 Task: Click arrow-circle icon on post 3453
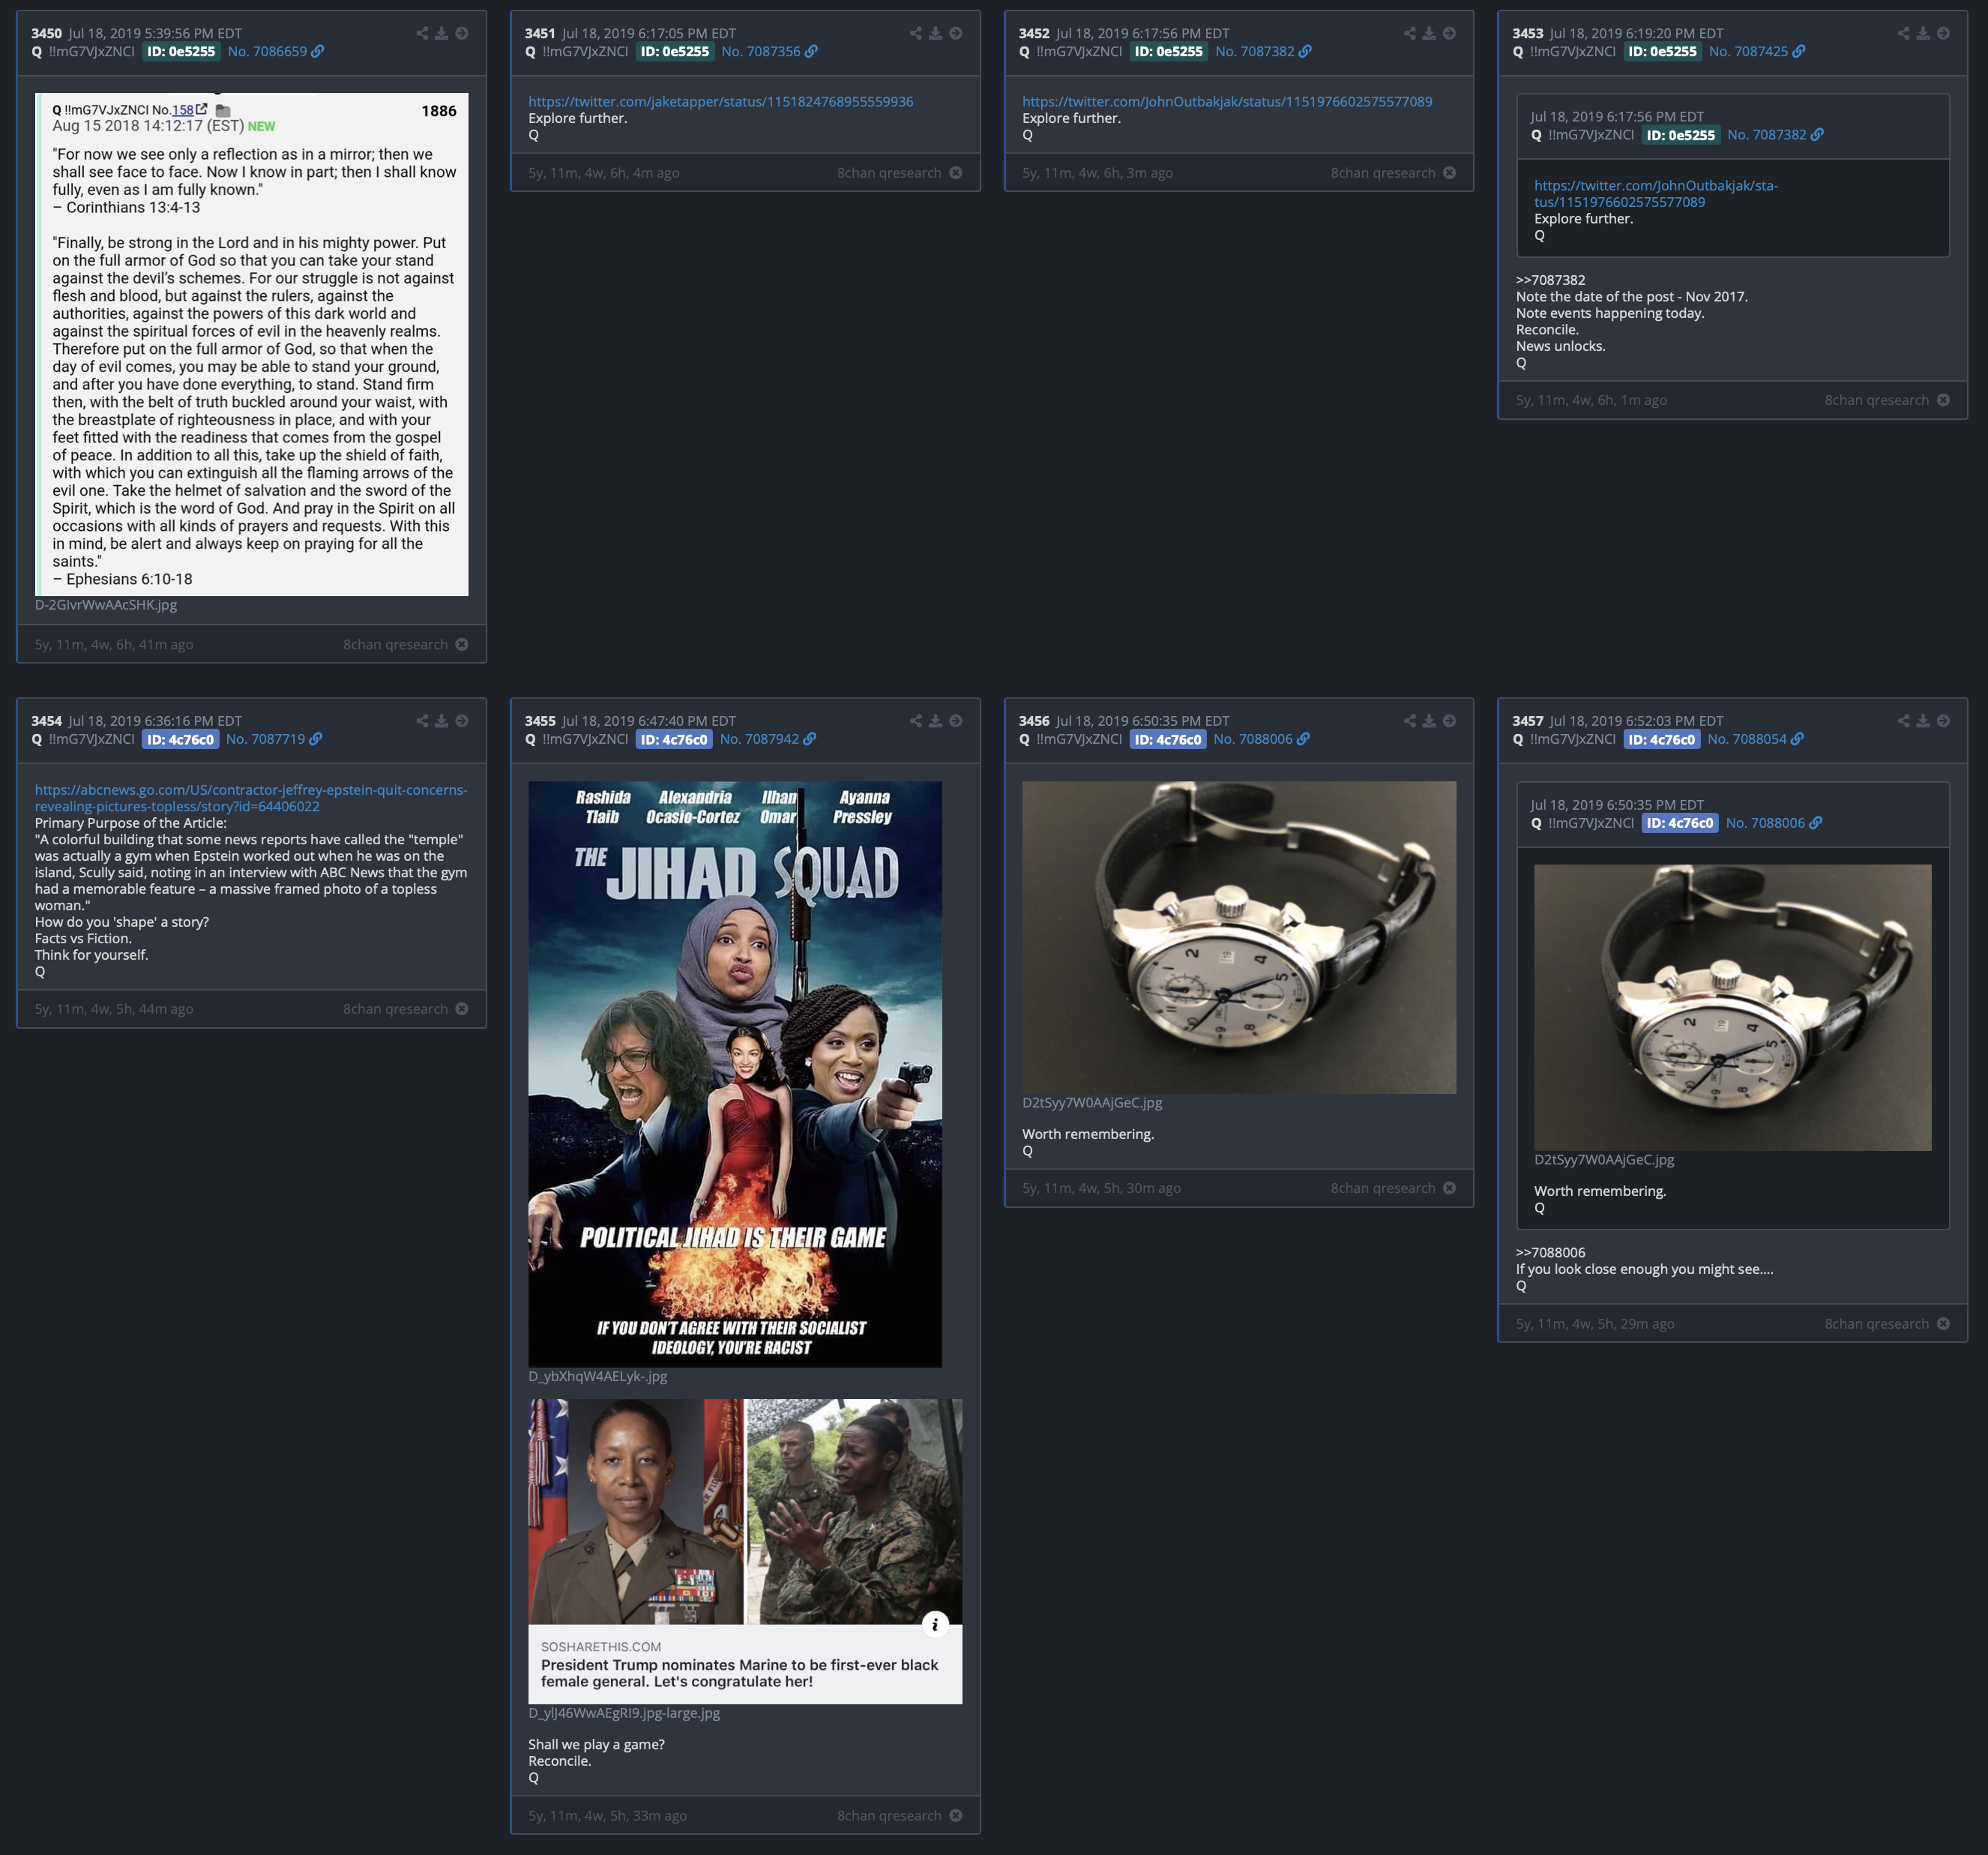(1943, 33)
